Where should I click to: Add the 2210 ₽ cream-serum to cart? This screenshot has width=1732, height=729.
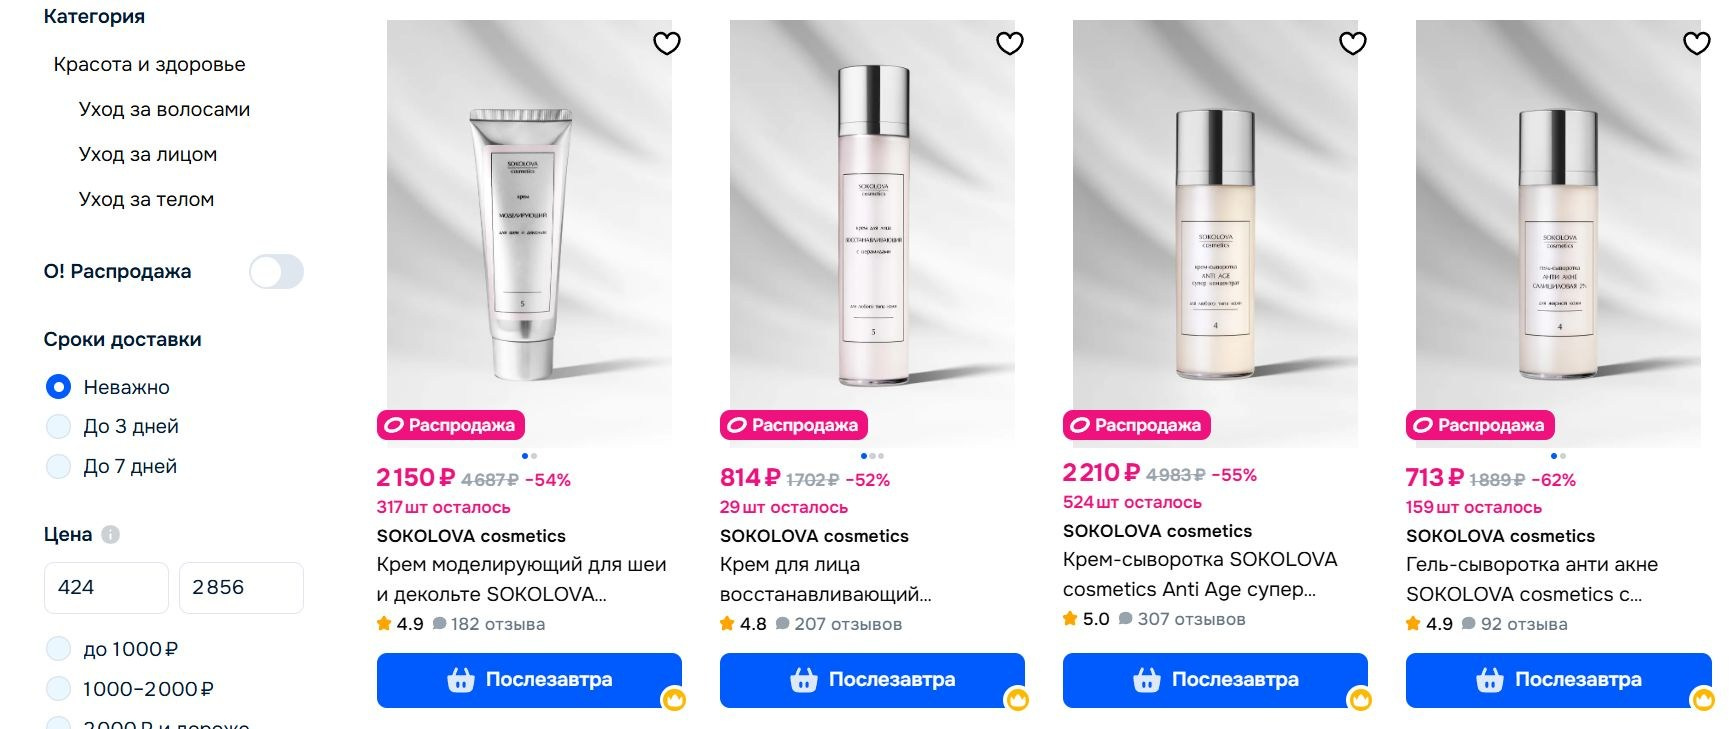(x=1215, y=680)
